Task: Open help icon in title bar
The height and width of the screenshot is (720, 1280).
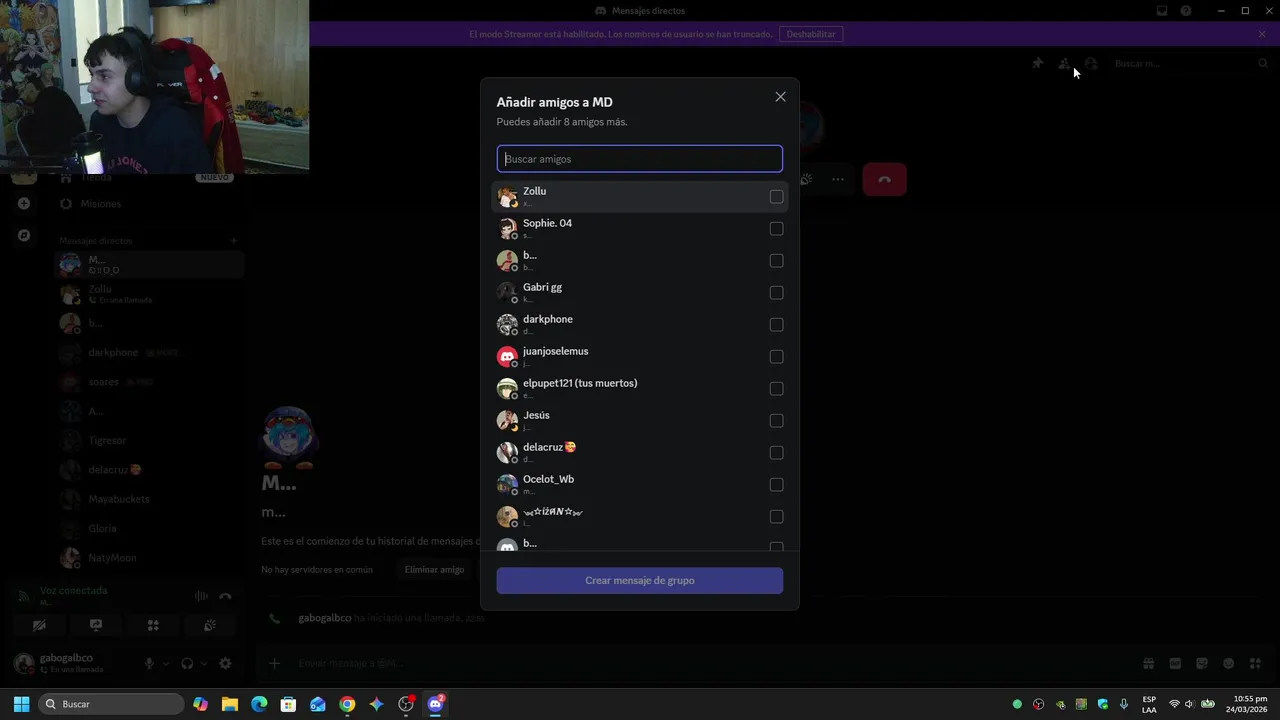Action: coord(1186,11)
